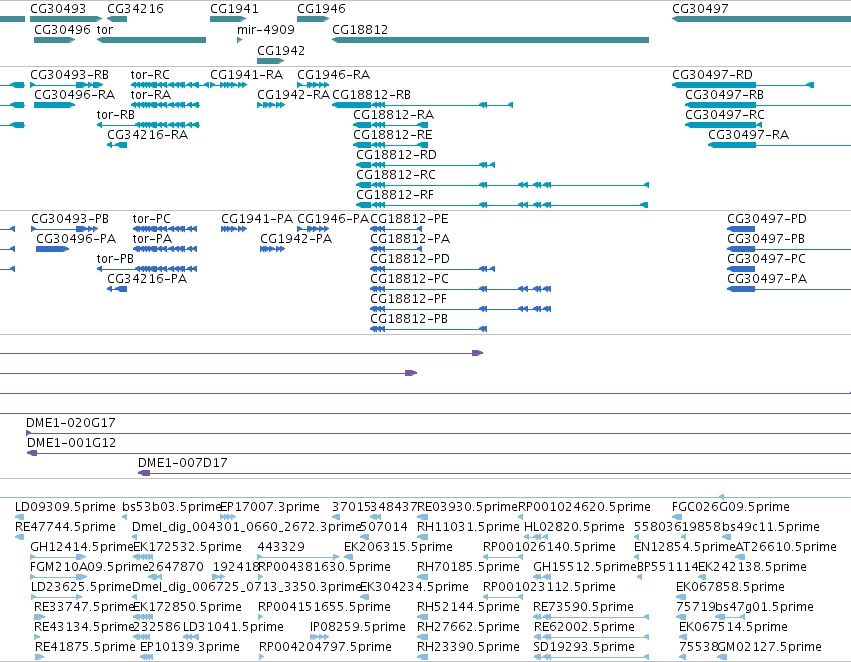Open transcript label CG1941-RA
851x662 pixels.
point(246,75)
